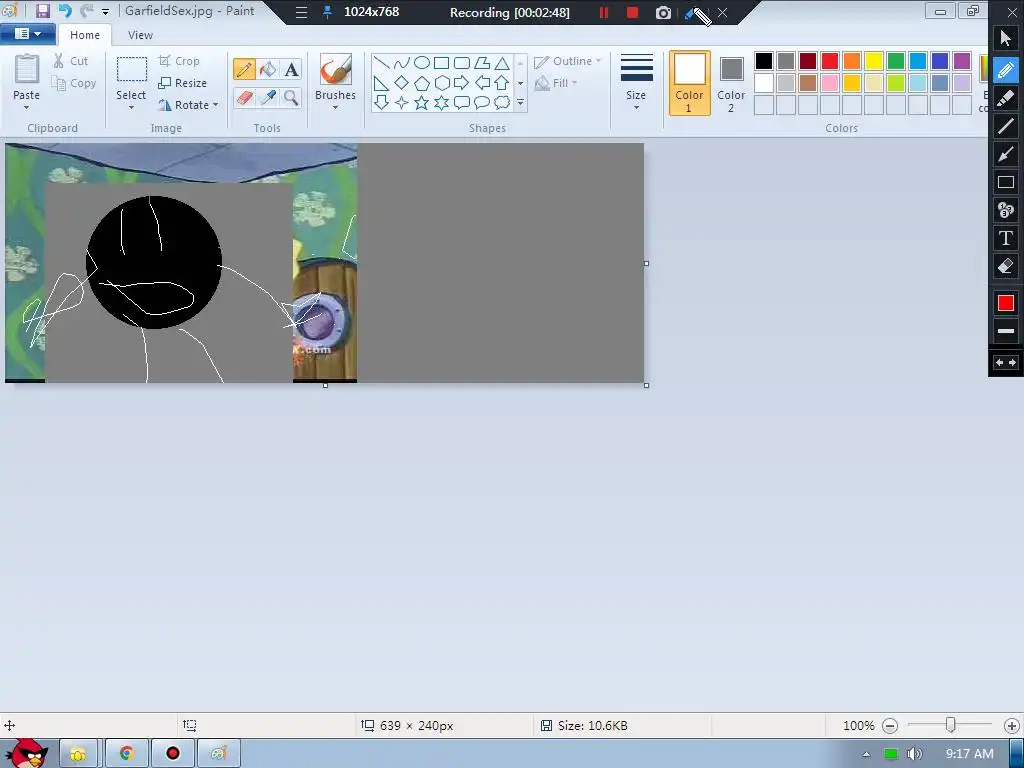Pick the black color swatch
The width and height of the screenshot is (1024, 768).
point(763,61)
